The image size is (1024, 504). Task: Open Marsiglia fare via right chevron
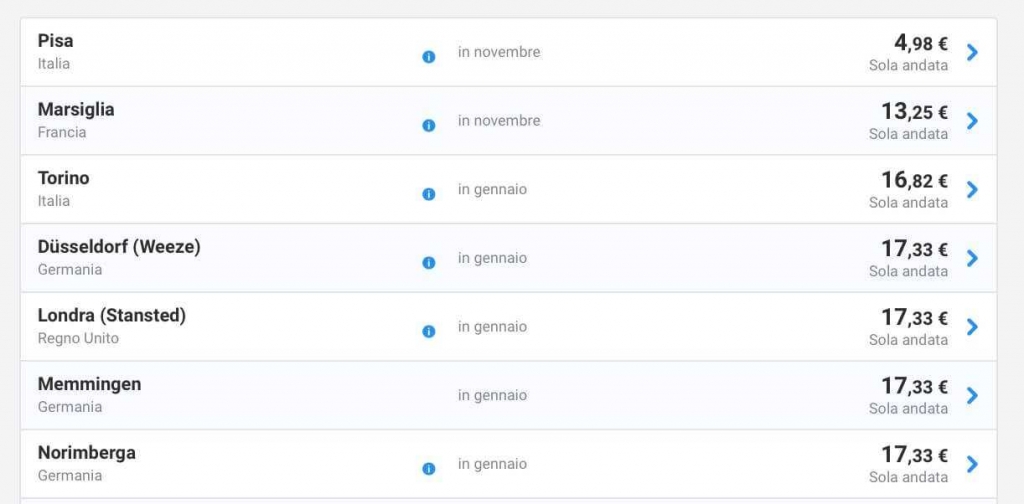point(972,121)
